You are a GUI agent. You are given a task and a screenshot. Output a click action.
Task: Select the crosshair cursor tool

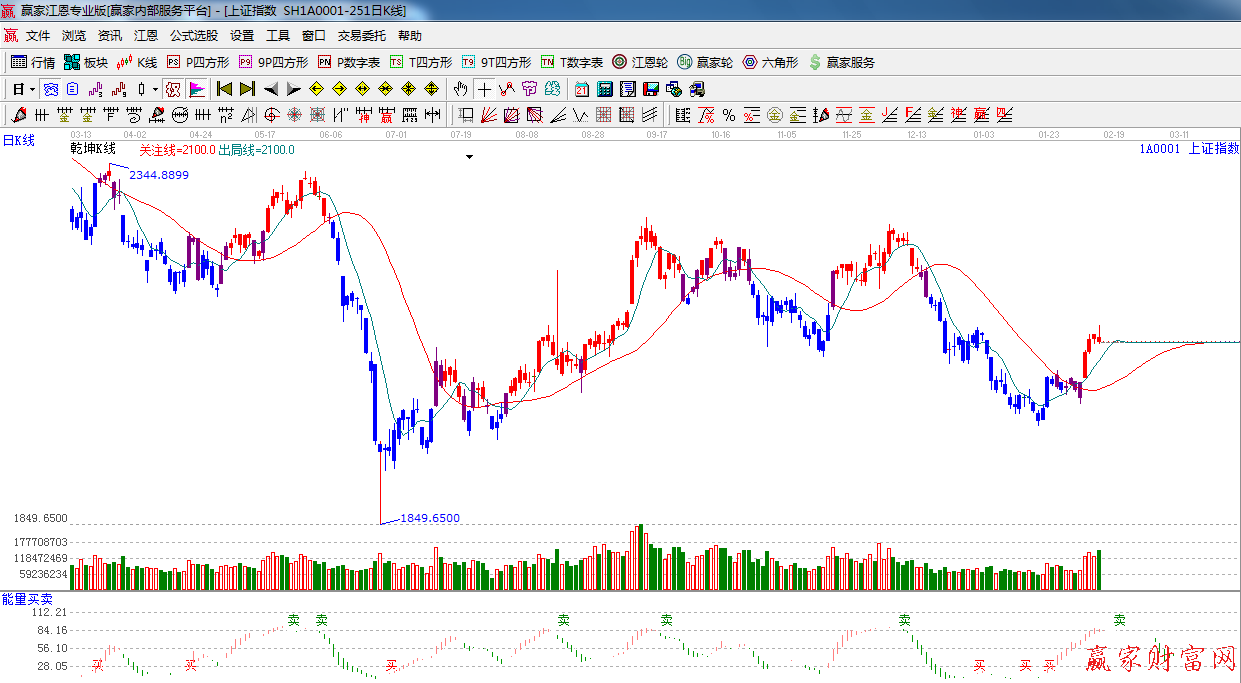click(484, 89)
